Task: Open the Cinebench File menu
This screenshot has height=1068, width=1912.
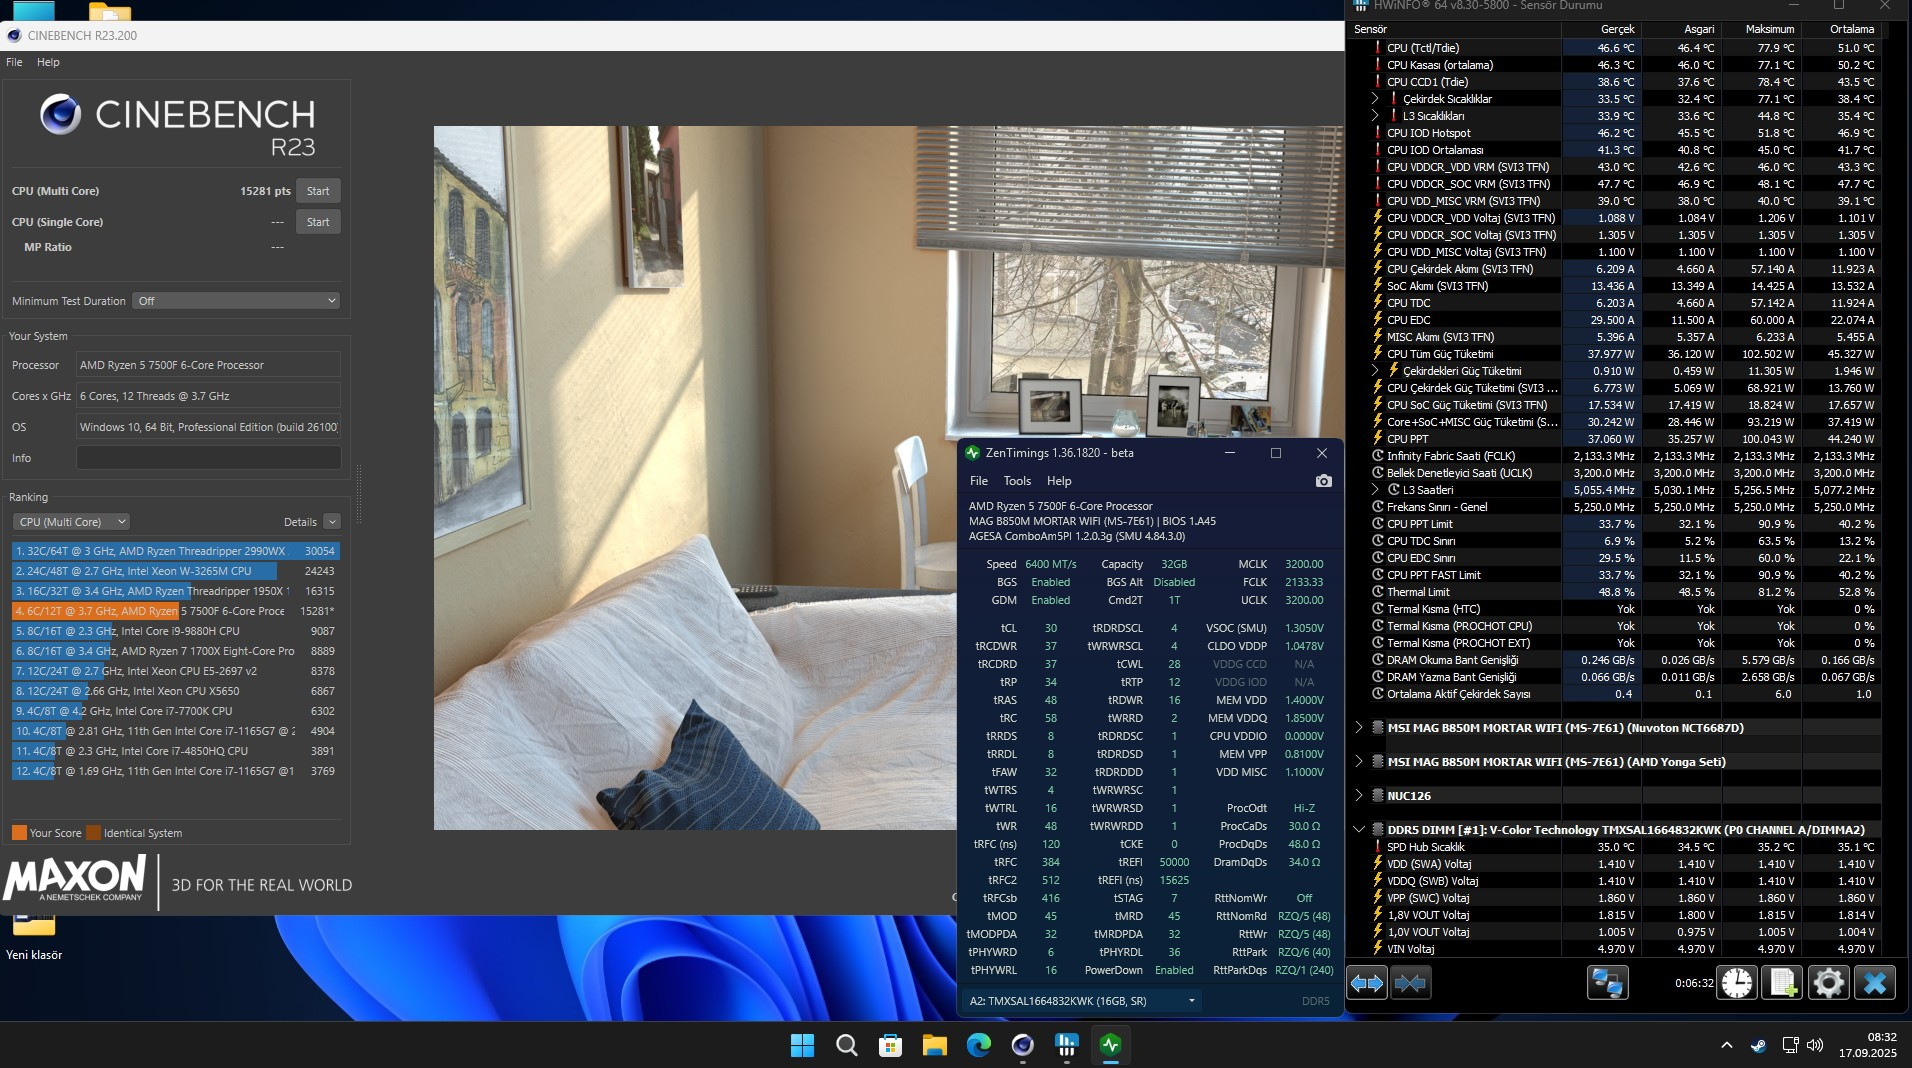Action: click(14, 62)
